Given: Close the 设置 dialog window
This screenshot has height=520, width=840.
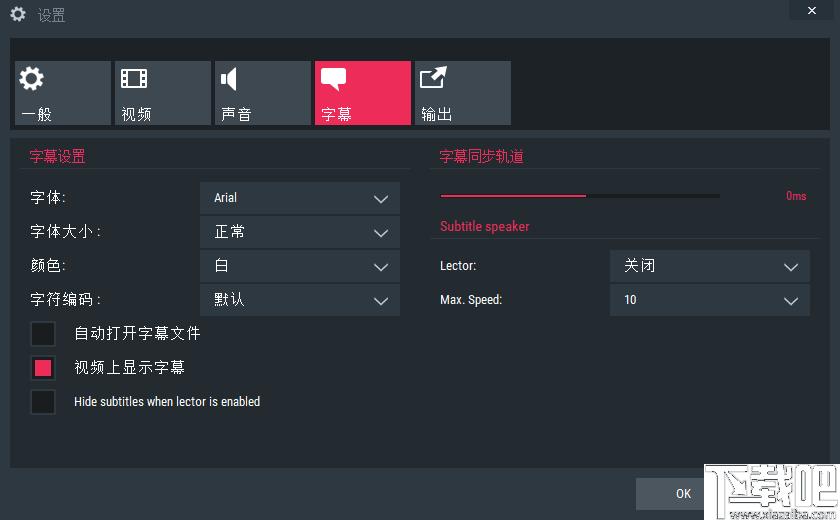Looking at the screenshot, I should [x=812, y=10].
